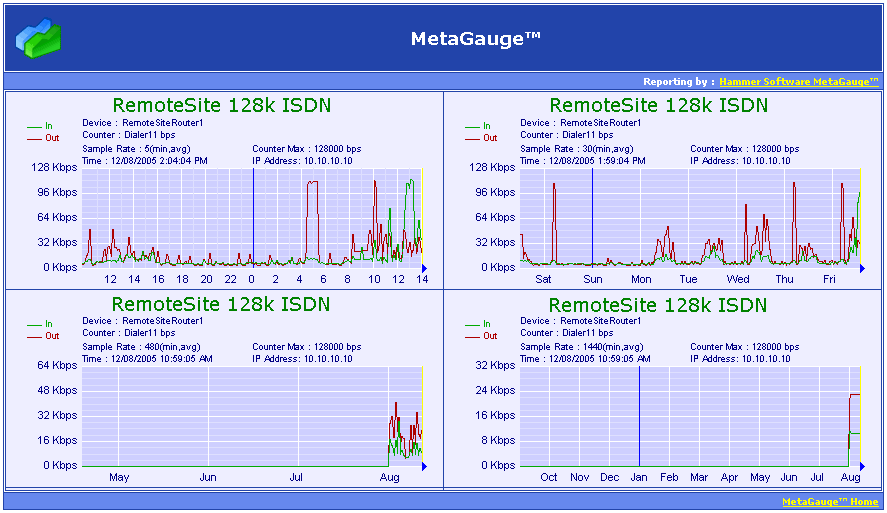Click the title of the 480-minute sample graph
Screen dimensions: 887x513
coord(221,304)
